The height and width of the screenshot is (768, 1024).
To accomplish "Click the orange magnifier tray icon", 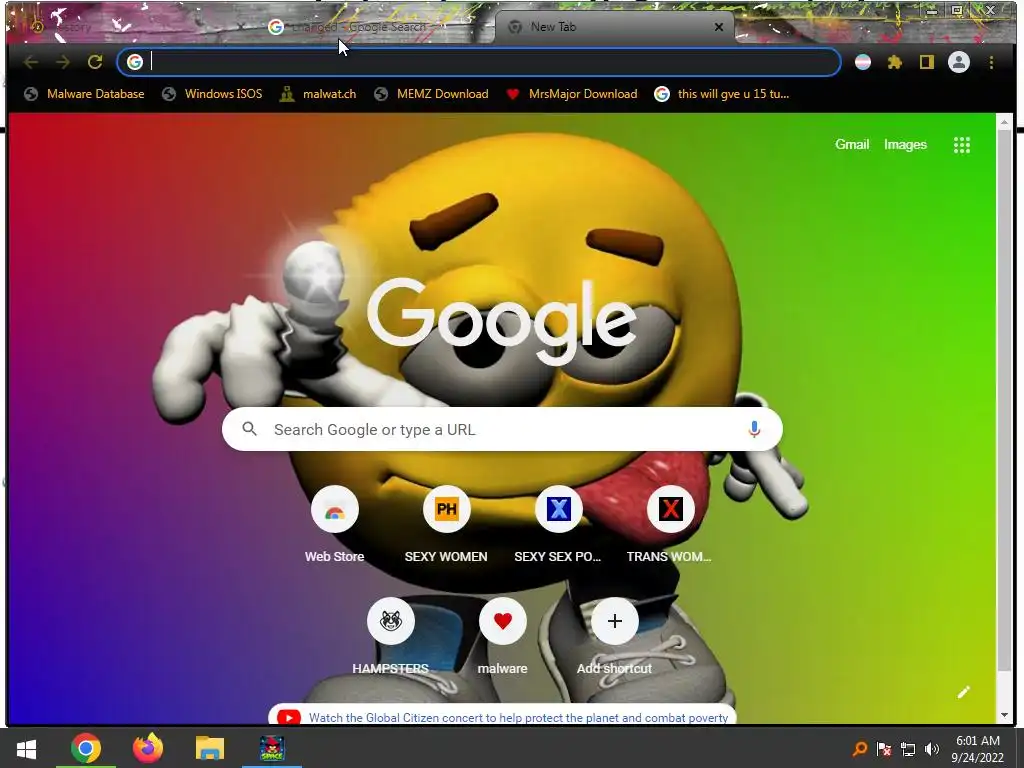I will [860, 749].
